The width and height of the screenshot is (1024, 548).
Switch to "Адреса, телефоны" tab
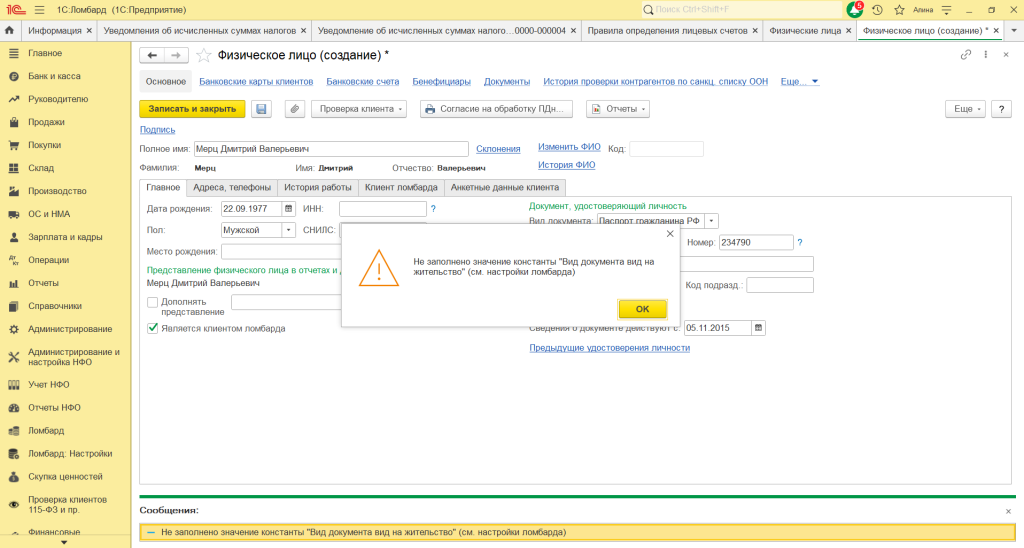[x=231, y=187]
